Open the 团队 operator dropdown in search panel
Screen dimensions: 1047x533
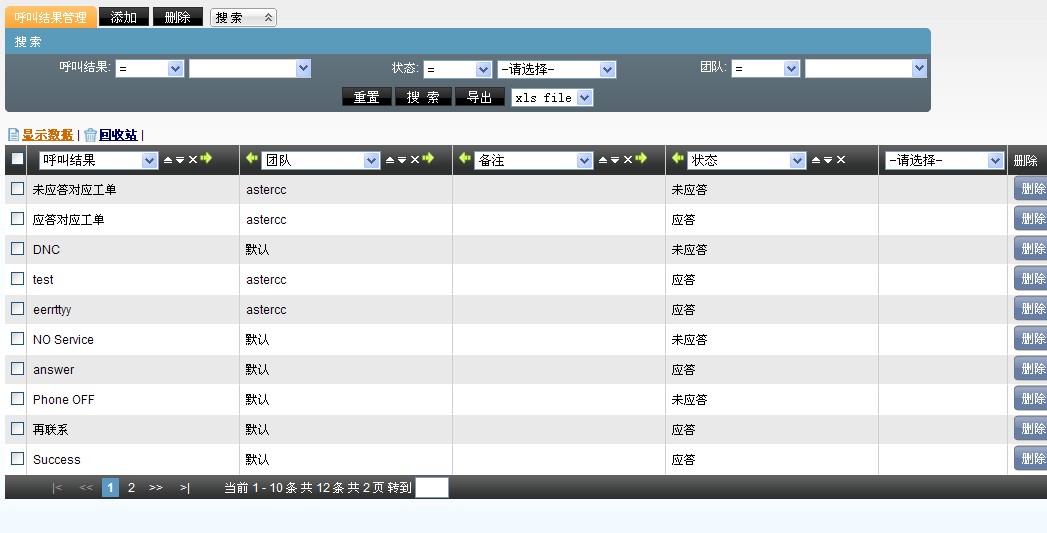765,69
